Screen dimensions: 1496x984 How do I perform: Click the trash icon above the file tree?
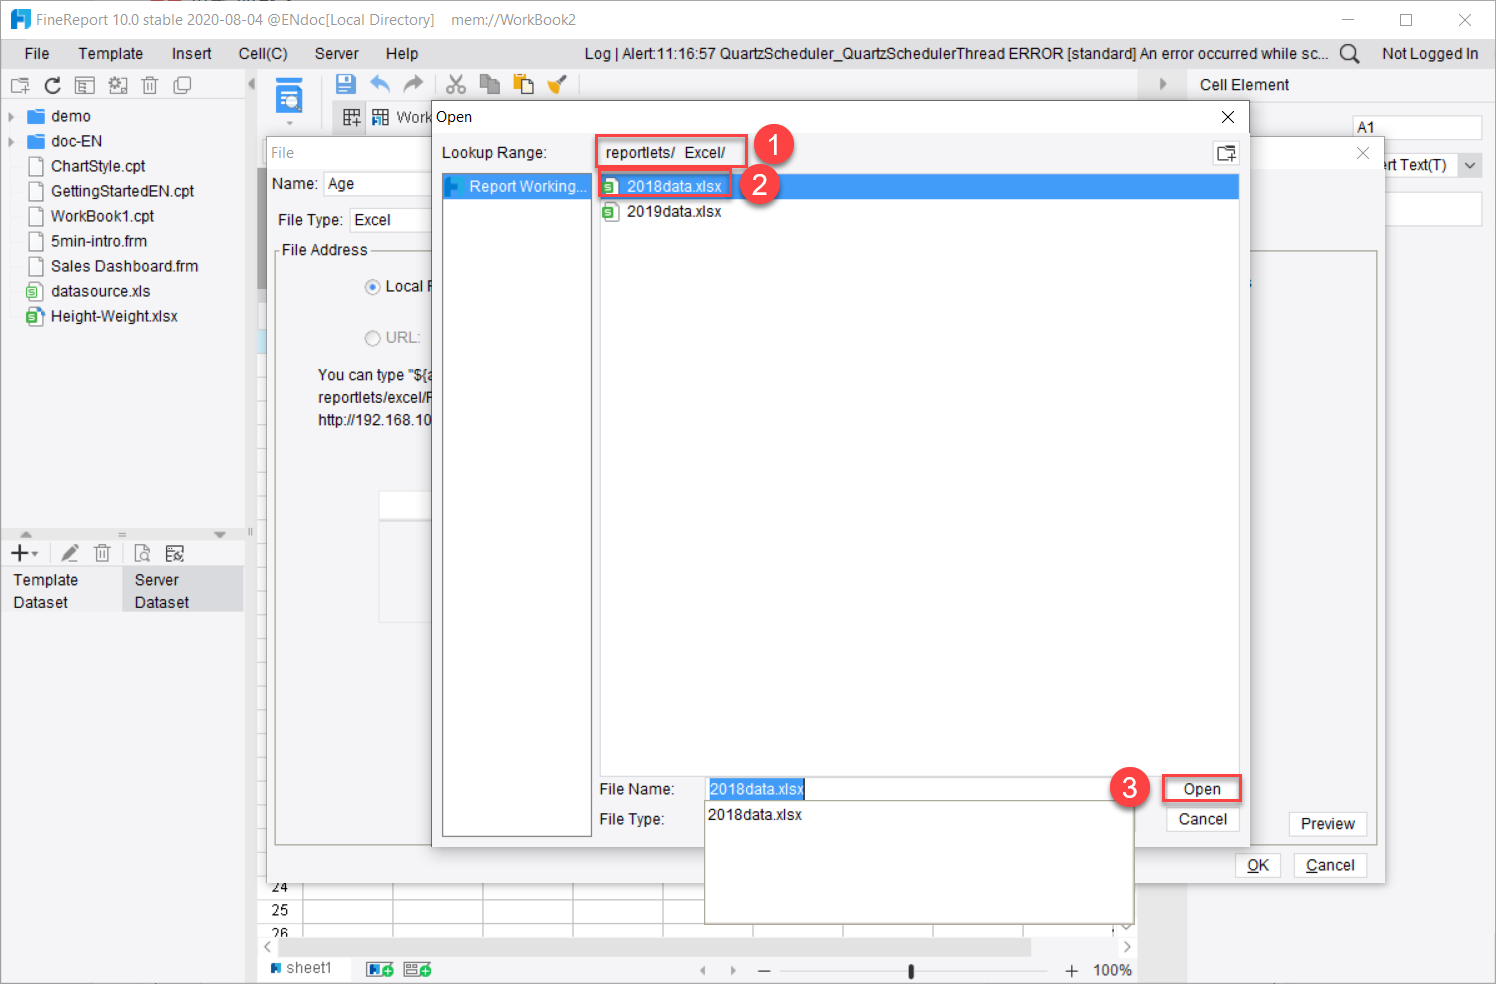click(x=150, y=85)
